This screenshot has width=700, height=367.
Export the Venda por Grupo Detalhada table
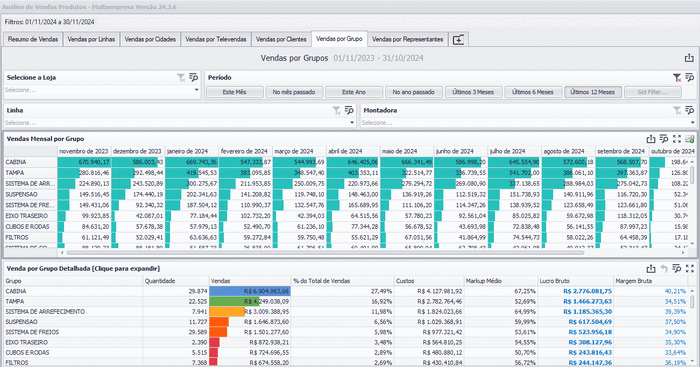click(x=651, y=268)
